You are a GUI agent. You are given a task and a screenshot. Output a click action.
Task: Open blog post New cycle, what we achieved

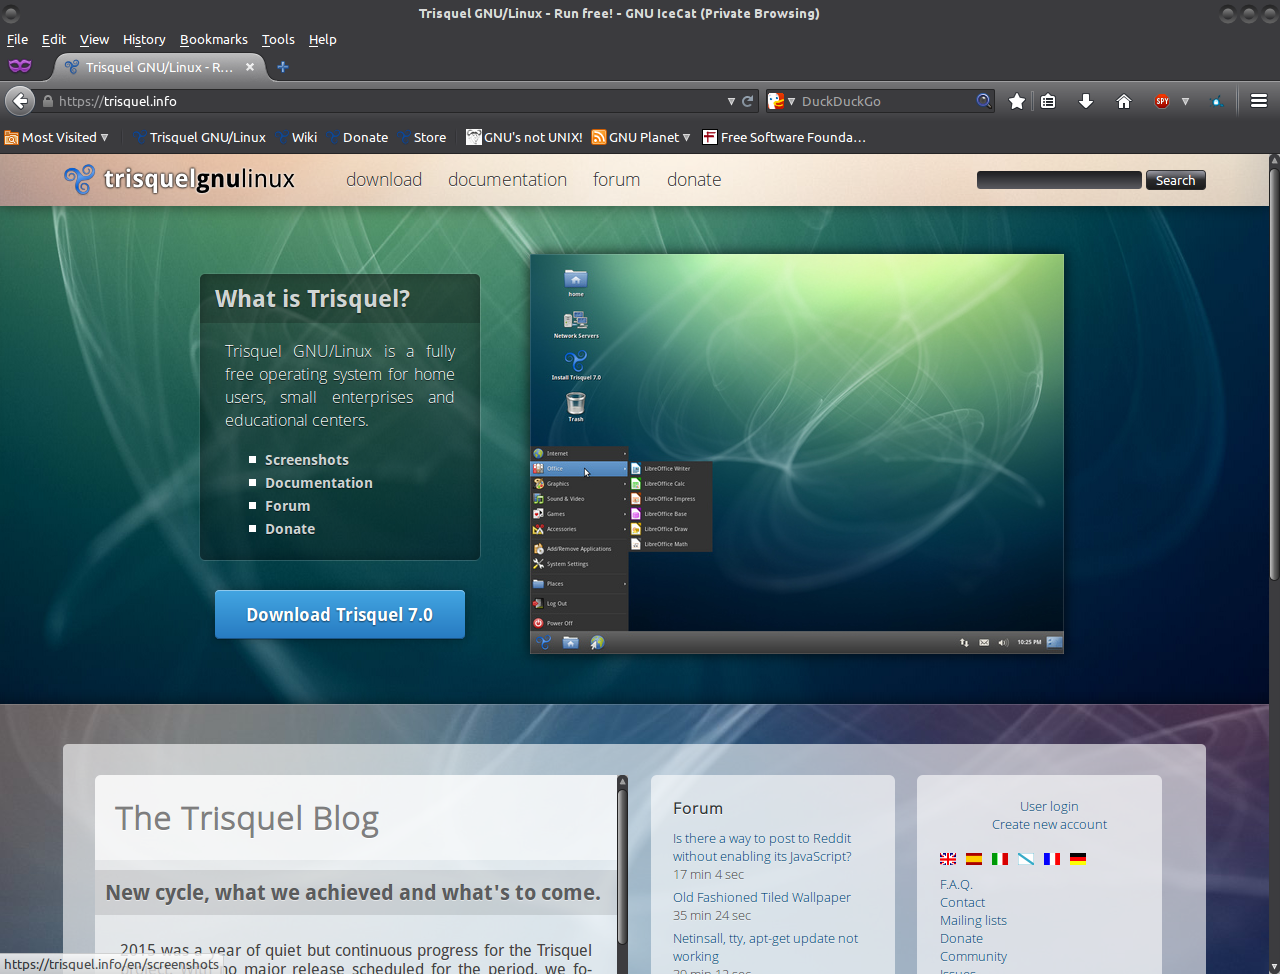pos(353,892)
